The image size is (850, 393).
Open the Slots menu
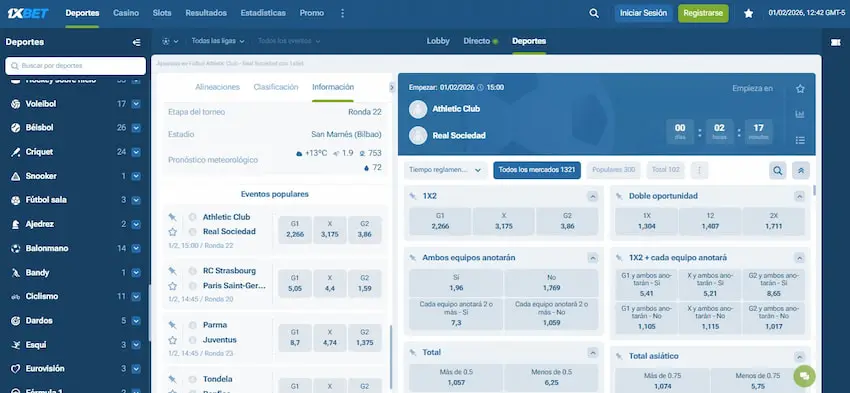coord(162,13)
